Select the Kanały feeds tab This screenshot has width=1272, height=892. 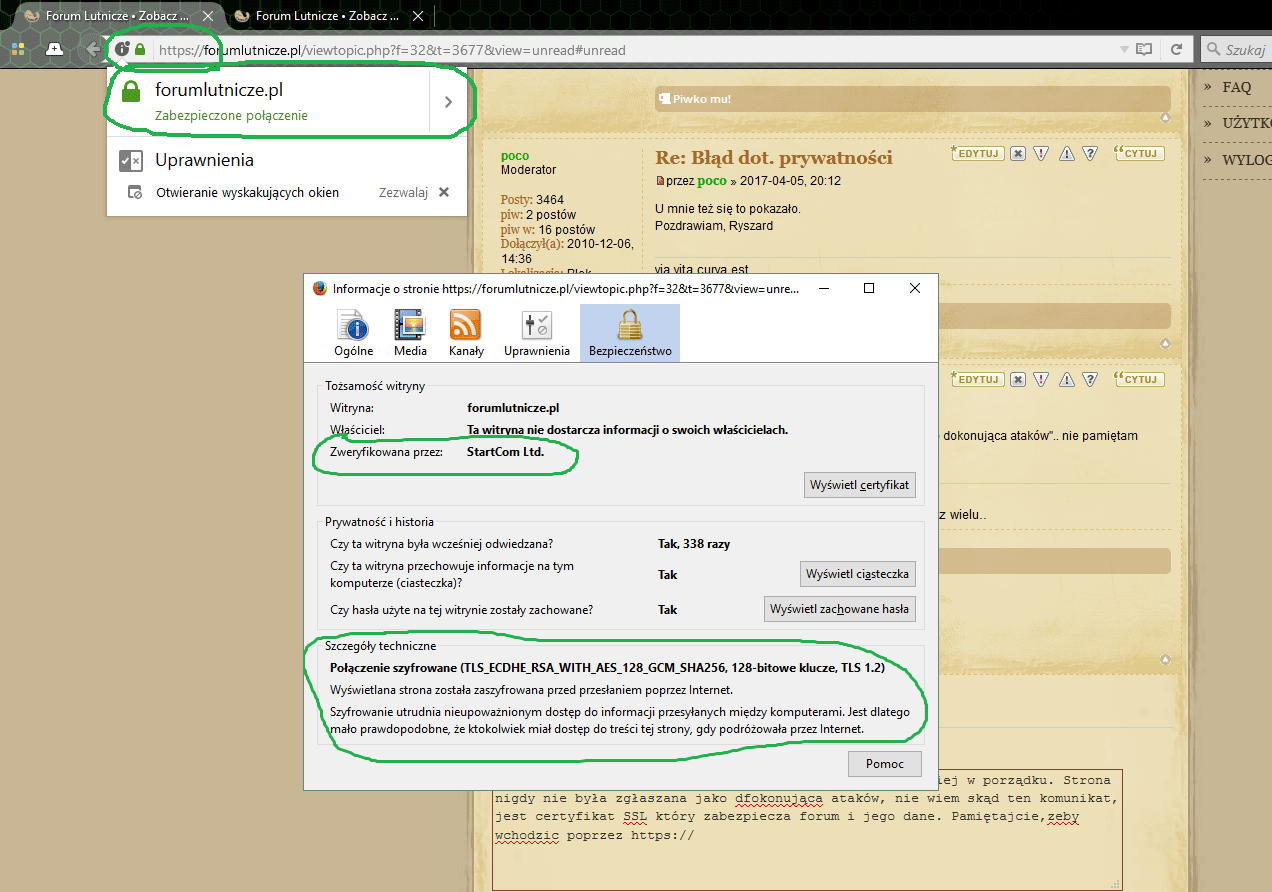[465, 333]
